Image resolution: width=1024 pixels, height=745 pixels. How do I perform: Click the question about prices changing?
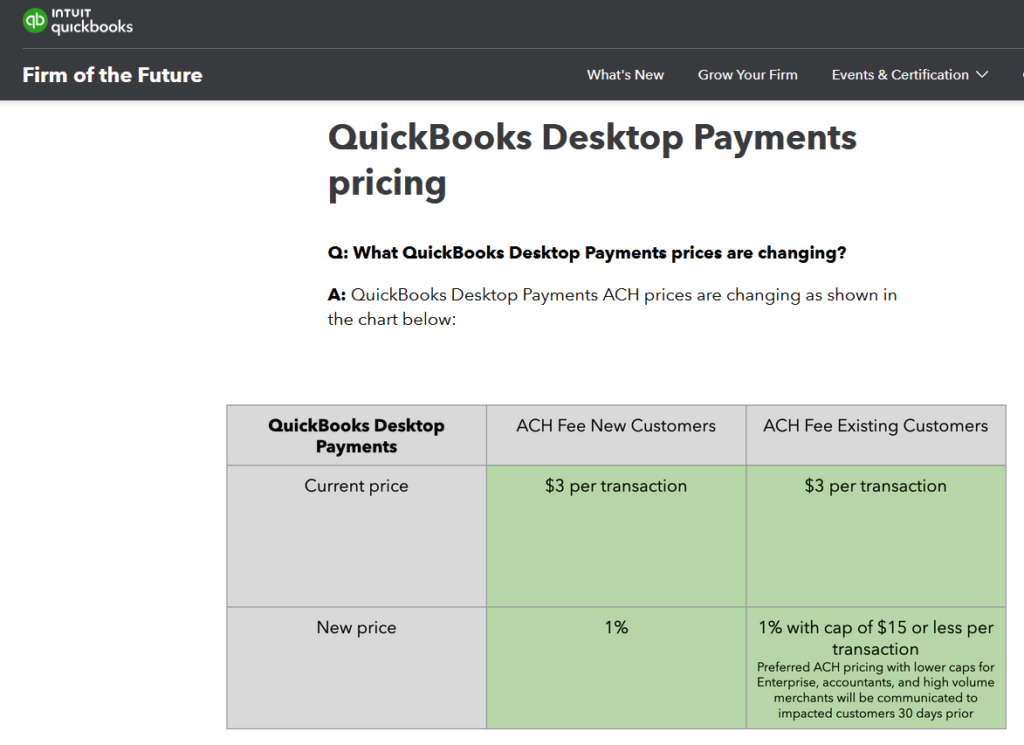coord(586,253)
